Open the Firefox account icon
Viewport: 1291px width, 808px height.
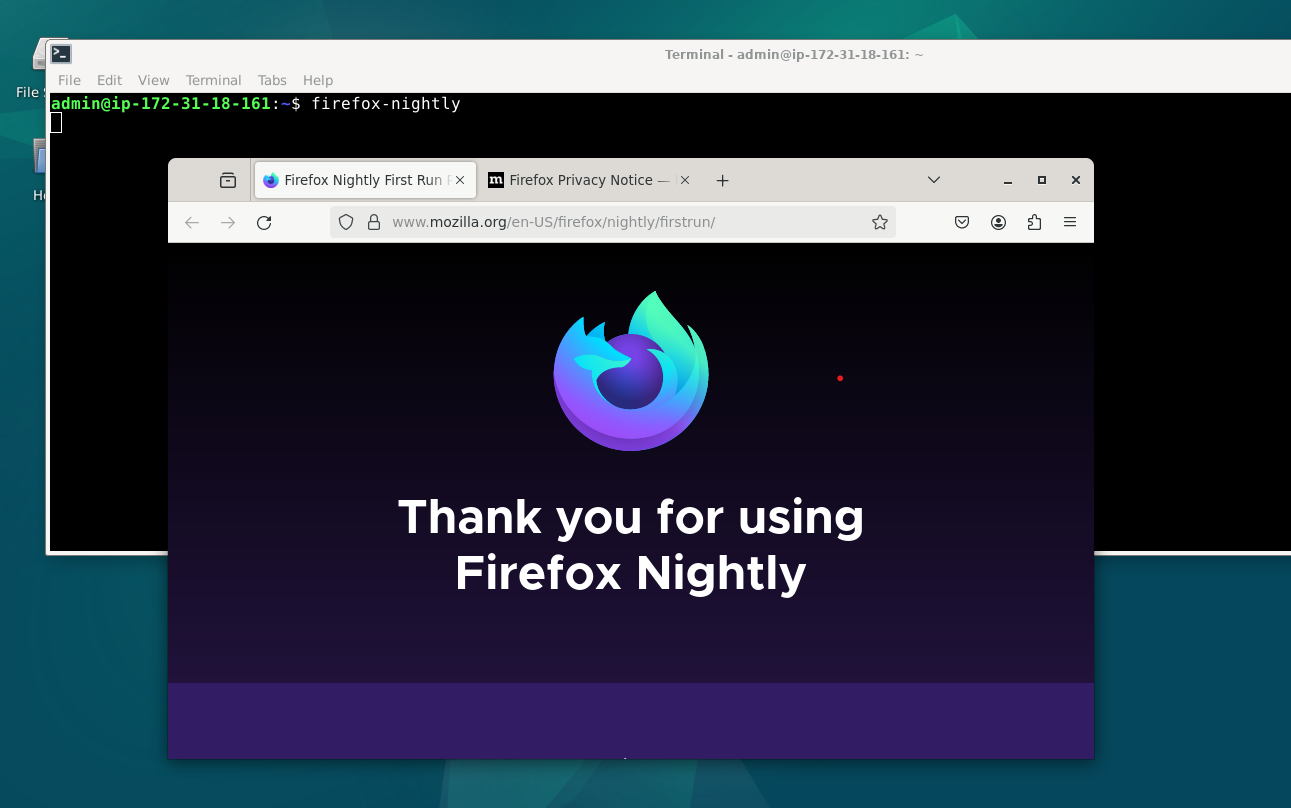point(998,222)
